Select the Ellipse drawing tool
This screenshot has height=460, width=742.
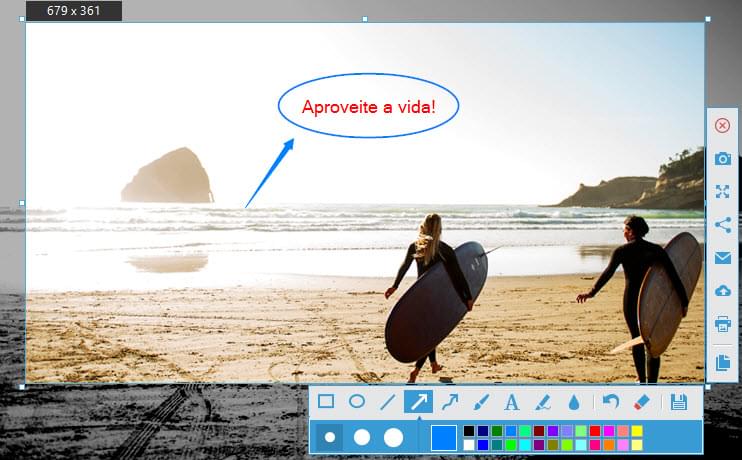[356, 402]
